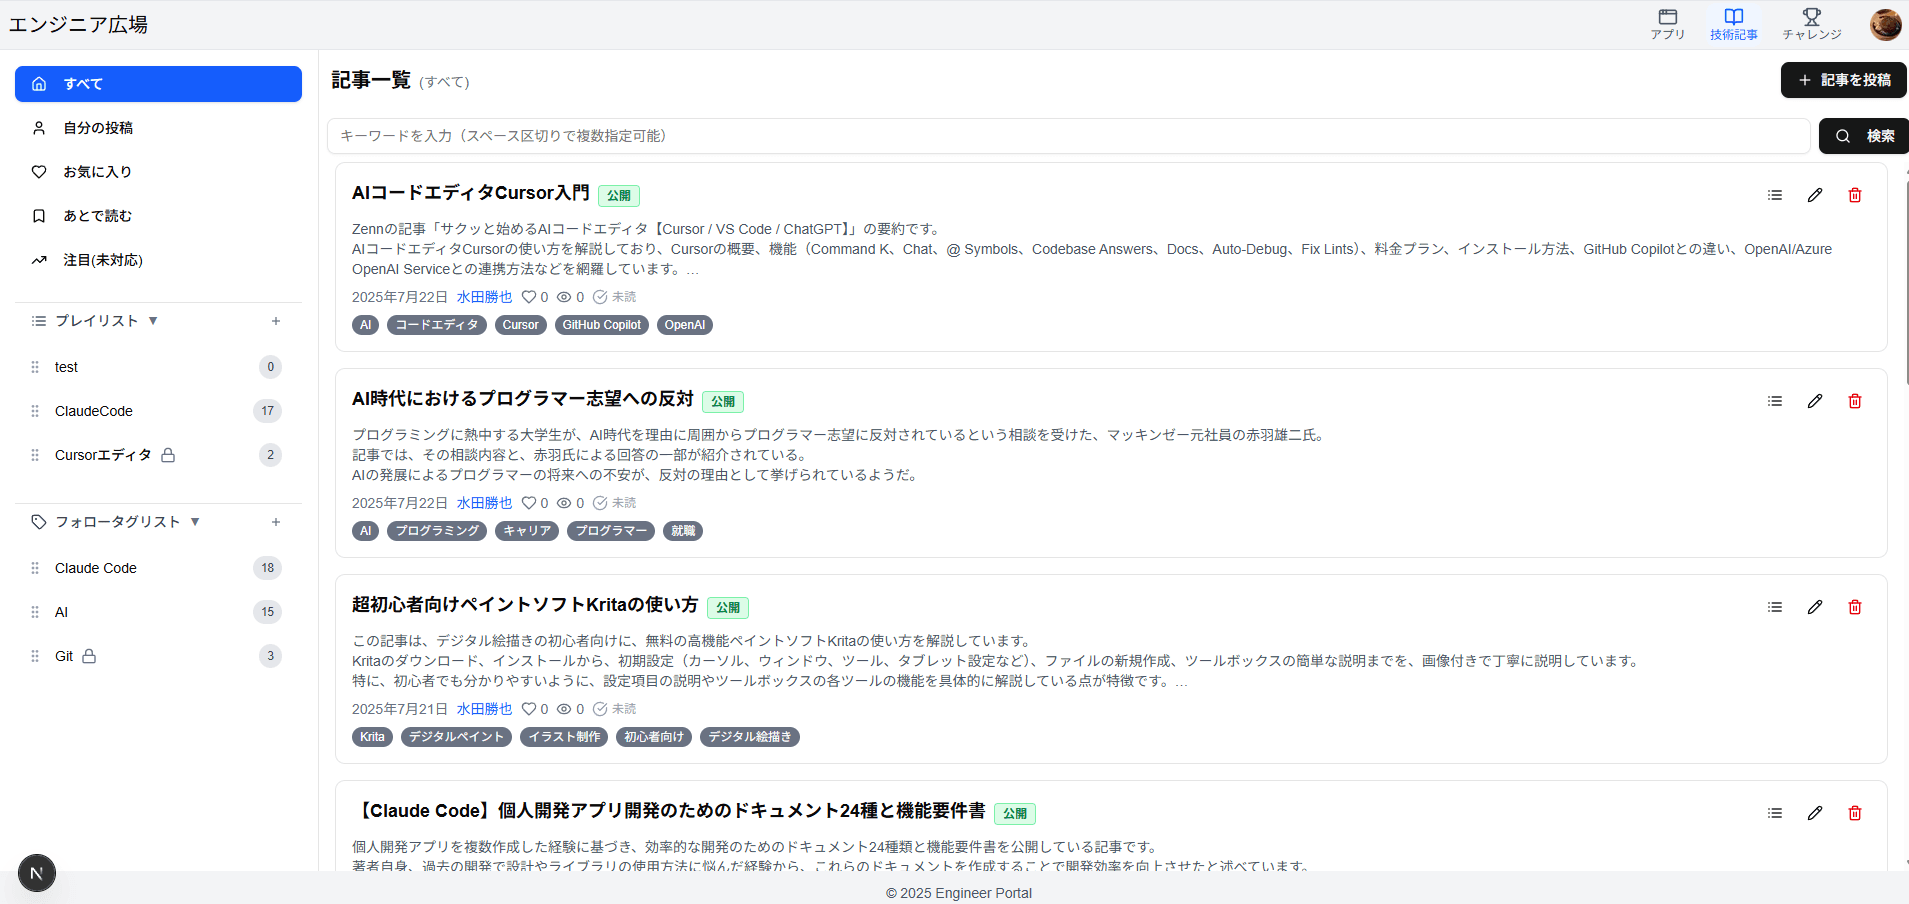Add Krita article to playlist icon
The height and width of the screenshot is (904, 1909).
click(x=1775, y=607)
